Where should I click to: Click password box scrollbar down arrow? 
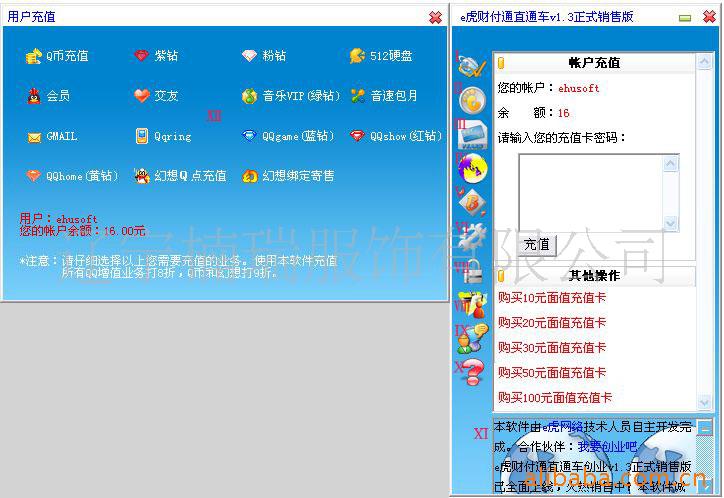pos(670,223)
